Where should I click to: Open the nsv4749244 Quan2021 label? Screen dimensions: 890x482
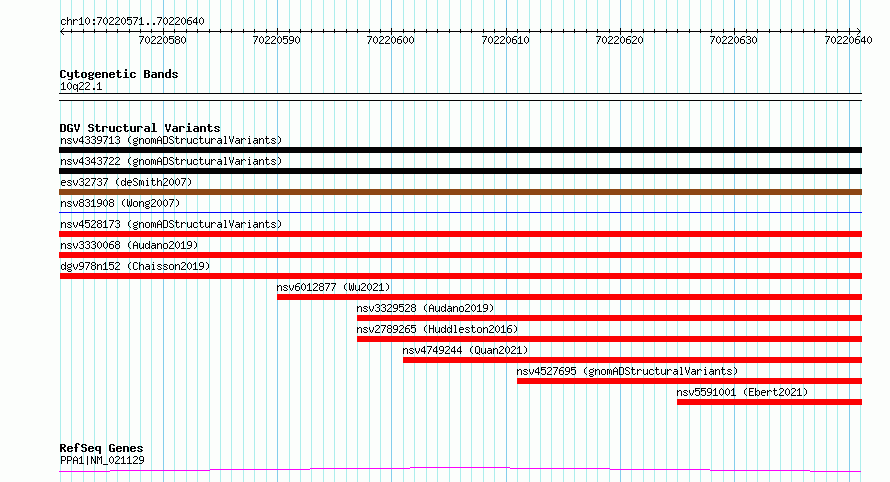(465, 350)
